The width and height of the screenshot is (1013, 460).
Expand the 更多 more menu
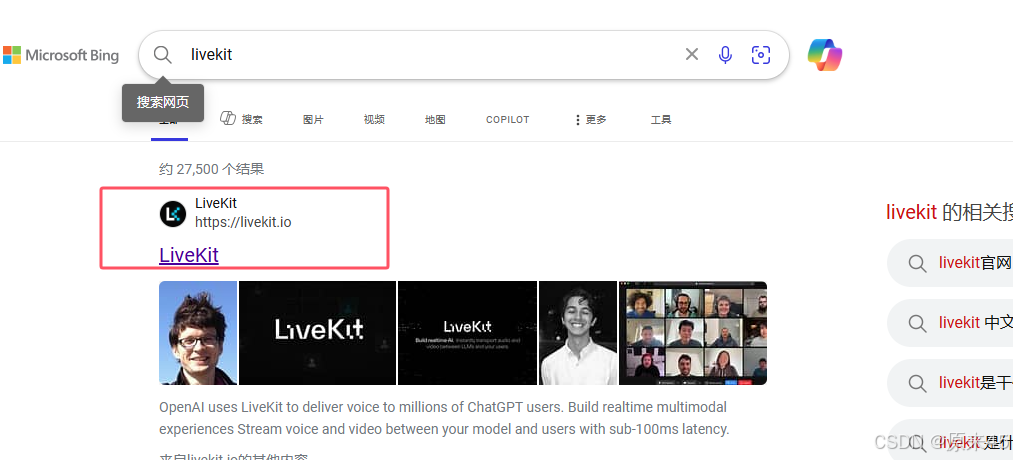pos(590,120)
